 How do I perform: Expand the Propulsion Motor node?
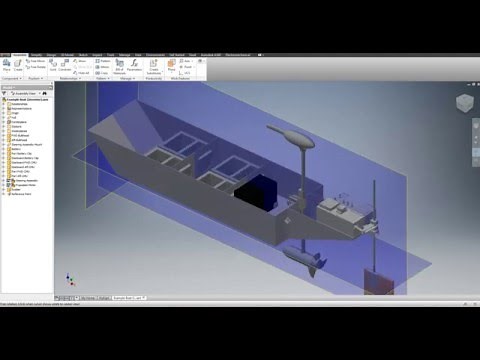click(4, 185)
